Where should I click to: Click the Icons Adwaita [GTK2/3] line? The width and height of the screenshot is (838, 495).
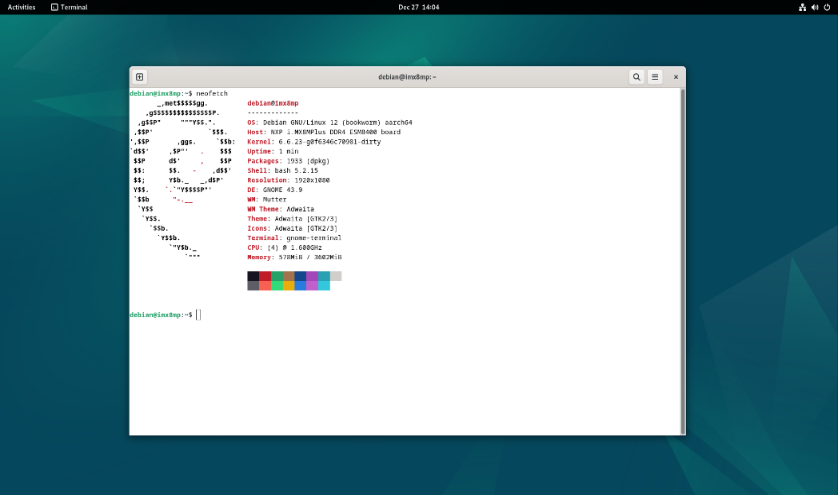pos(292,228)
